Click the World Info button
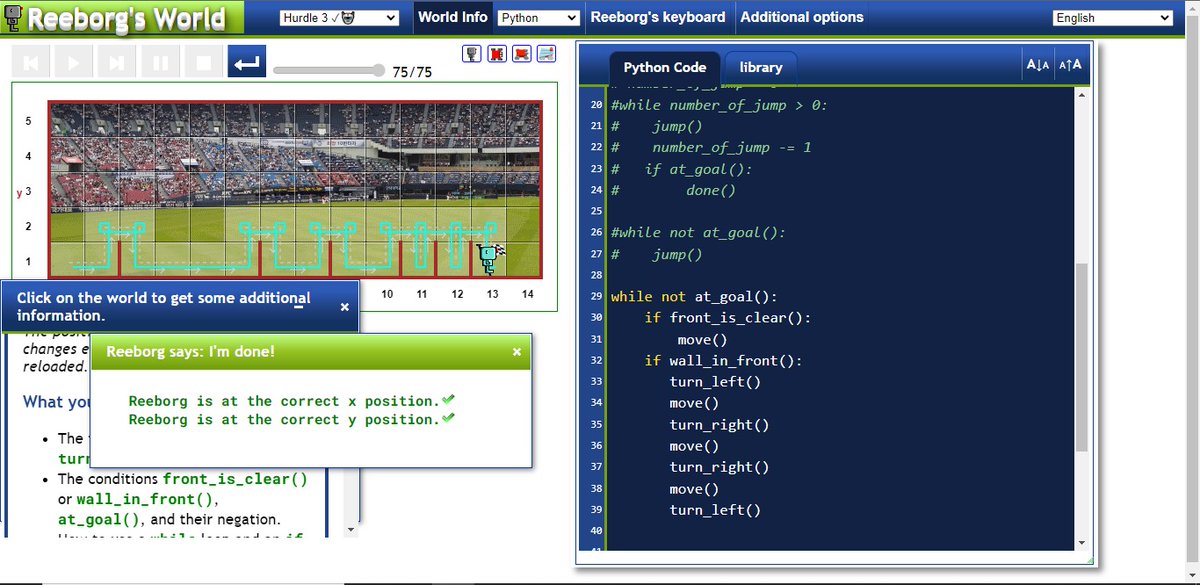The image size is (1200, 585). [x=452, y=17]
